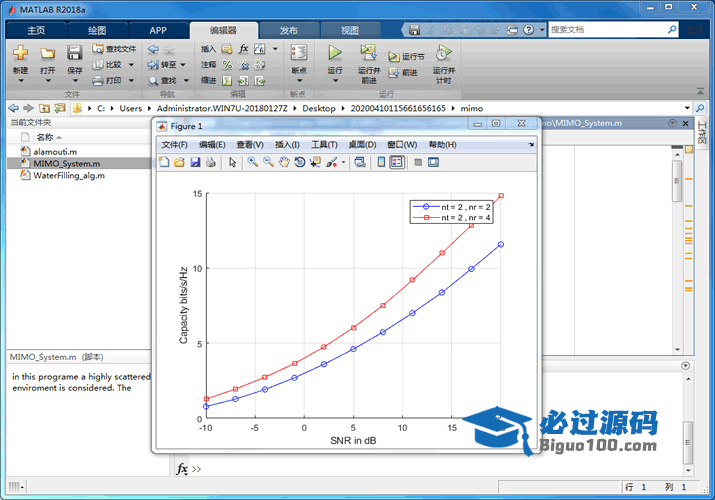
Task: Toggle the Insert Legend button in Figure toolbar
Action: coord(397,162)
